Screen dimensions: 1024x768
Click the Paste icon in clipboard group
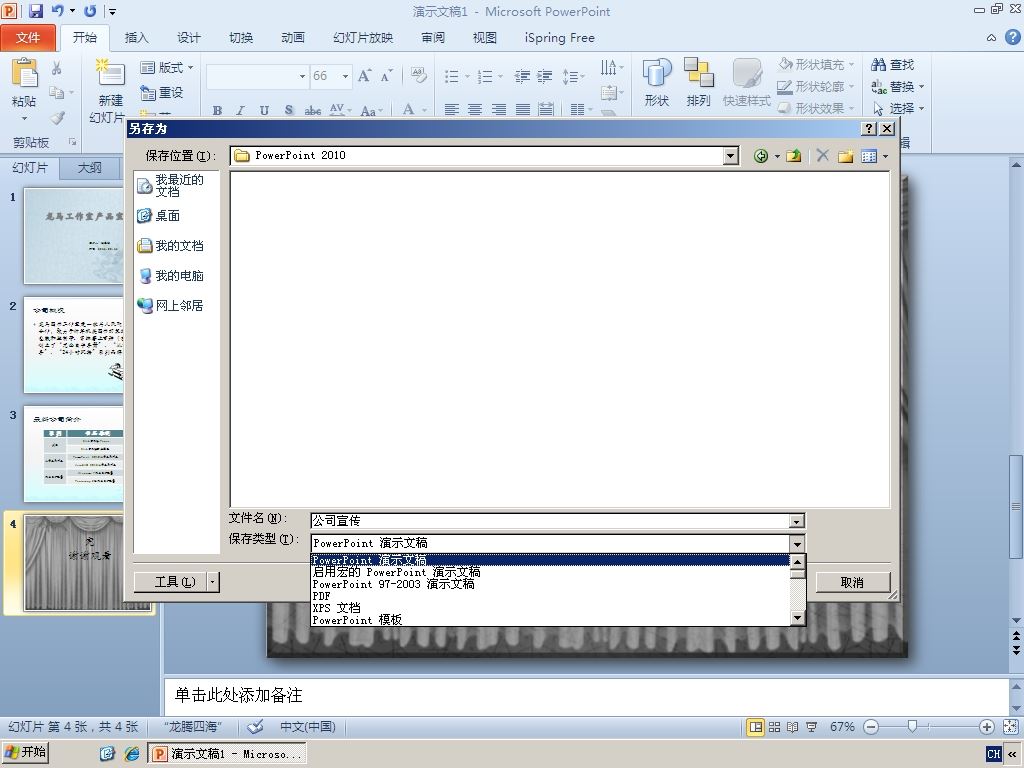pyautogui.click(x=24, y=73)
